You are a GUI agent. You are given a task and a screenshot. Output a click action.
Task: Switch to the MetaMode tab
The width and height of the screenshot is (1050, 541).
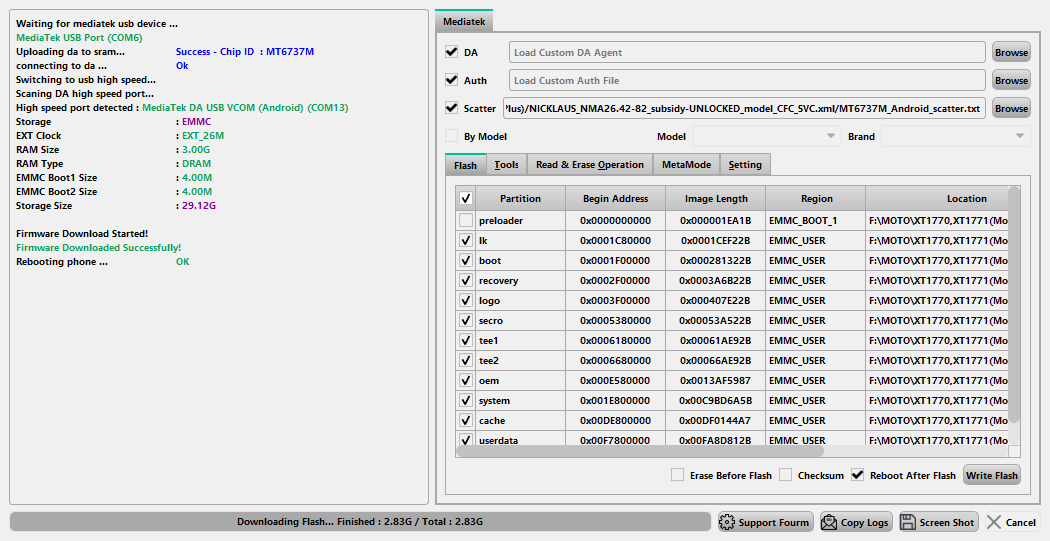click(x=686, y=165)
